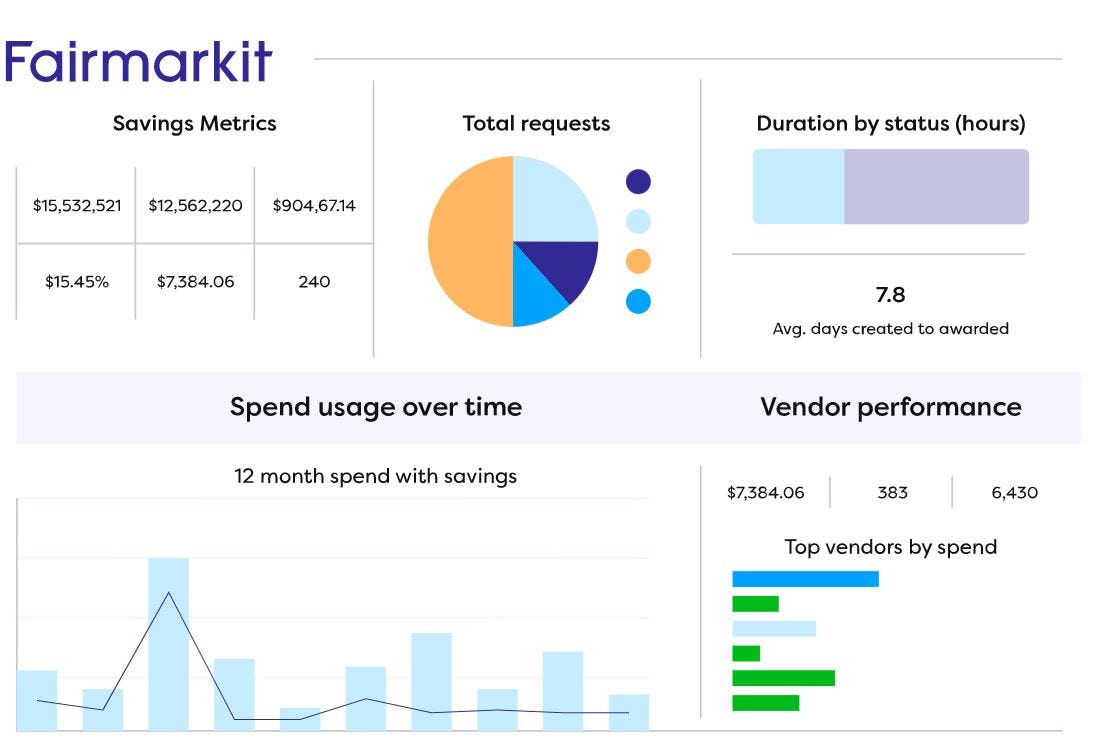Click the tallest bar in 12 month spend chart
The height and width of the screenshot is (752, 1103).
coord(170,640)
